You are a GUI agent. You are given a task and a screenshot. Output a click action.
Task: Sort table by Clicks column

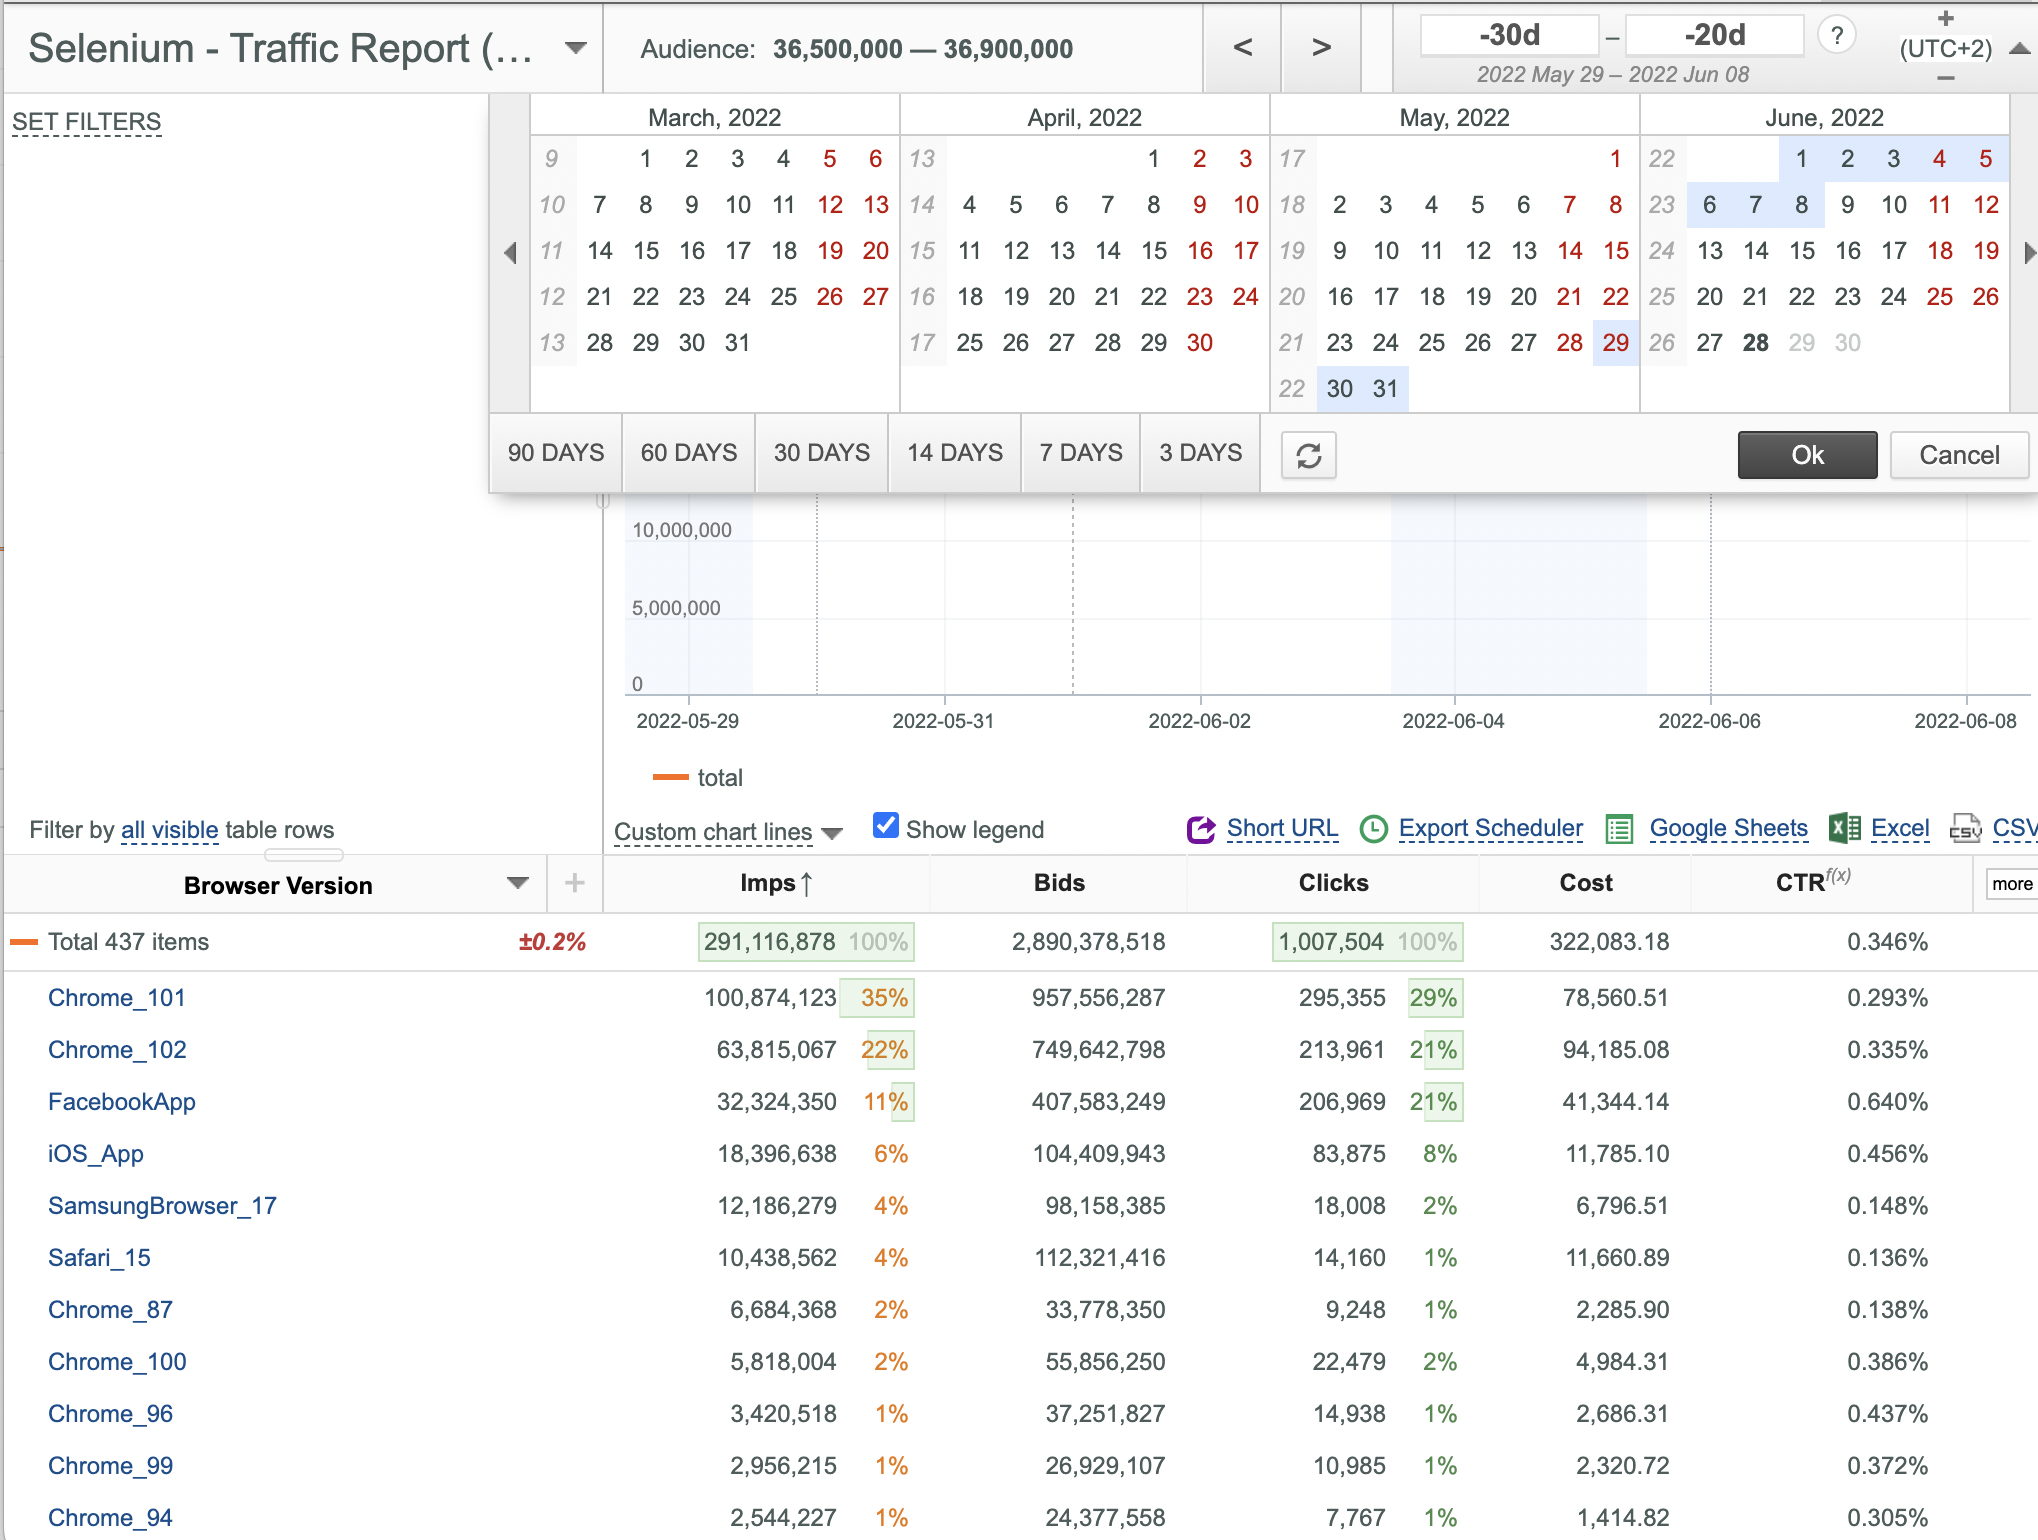1333,883
